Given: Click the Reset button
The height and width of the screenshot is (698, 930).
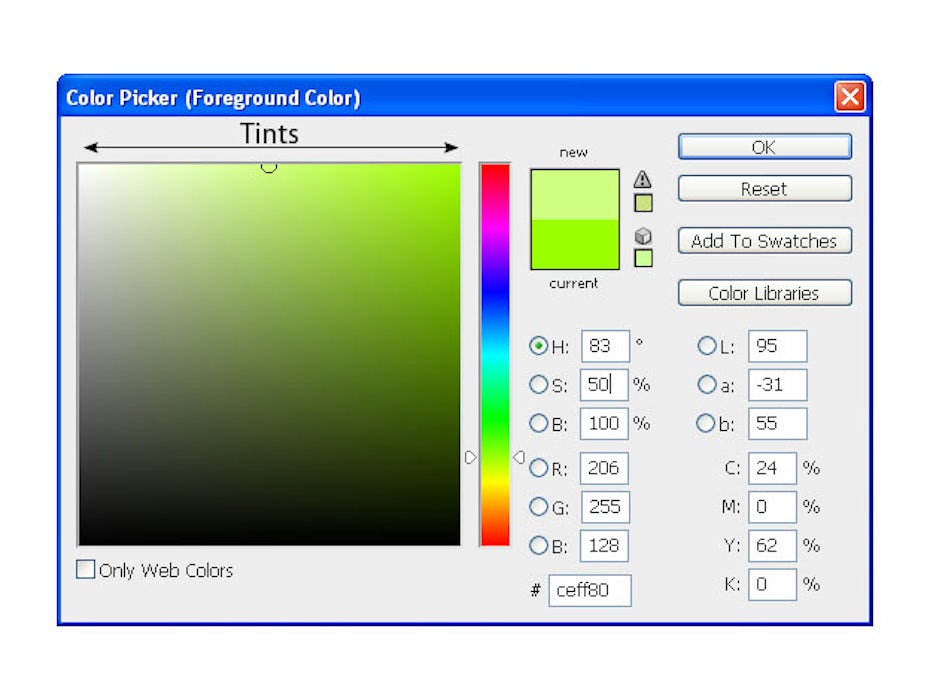Looking at the screenshot, I should (x=764, y=189).
